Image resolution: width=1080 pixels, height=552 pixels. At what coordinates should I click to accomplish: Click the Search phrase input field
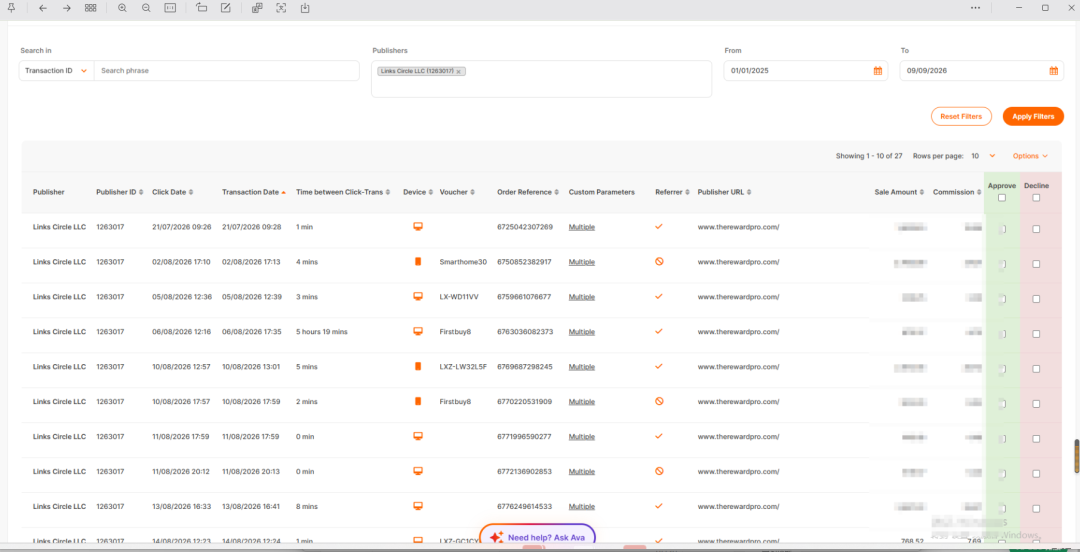(227, 70)
